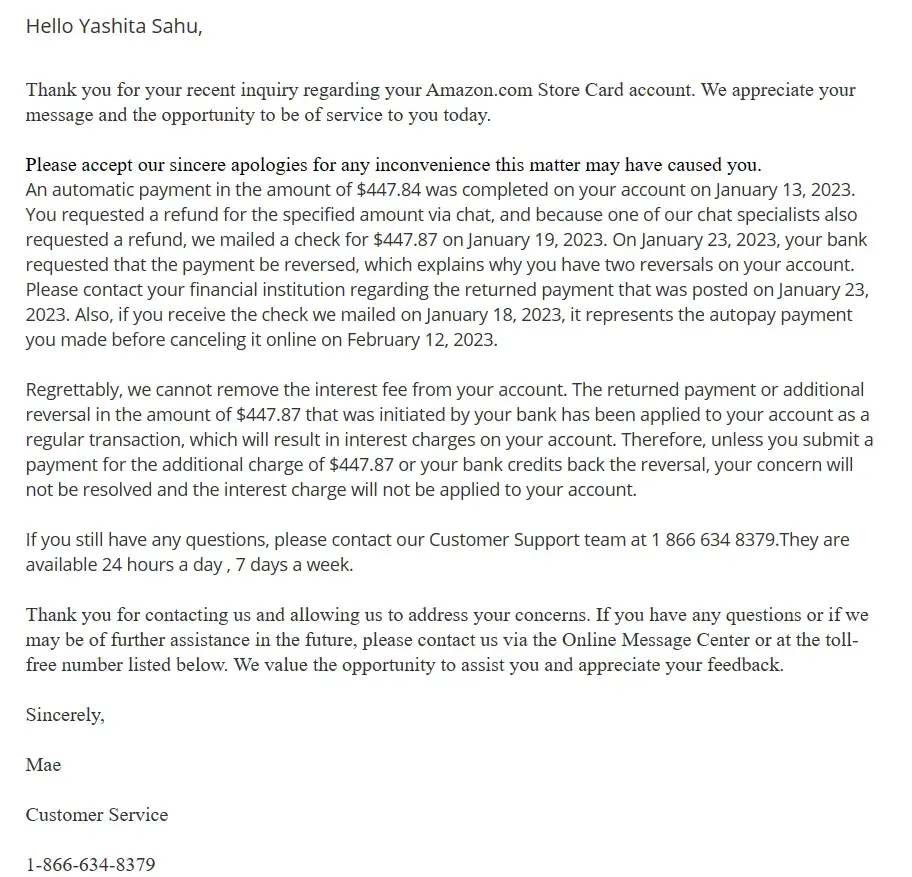
Task: Click the bold sincere apologies sentence
Action: pos(393,165)
